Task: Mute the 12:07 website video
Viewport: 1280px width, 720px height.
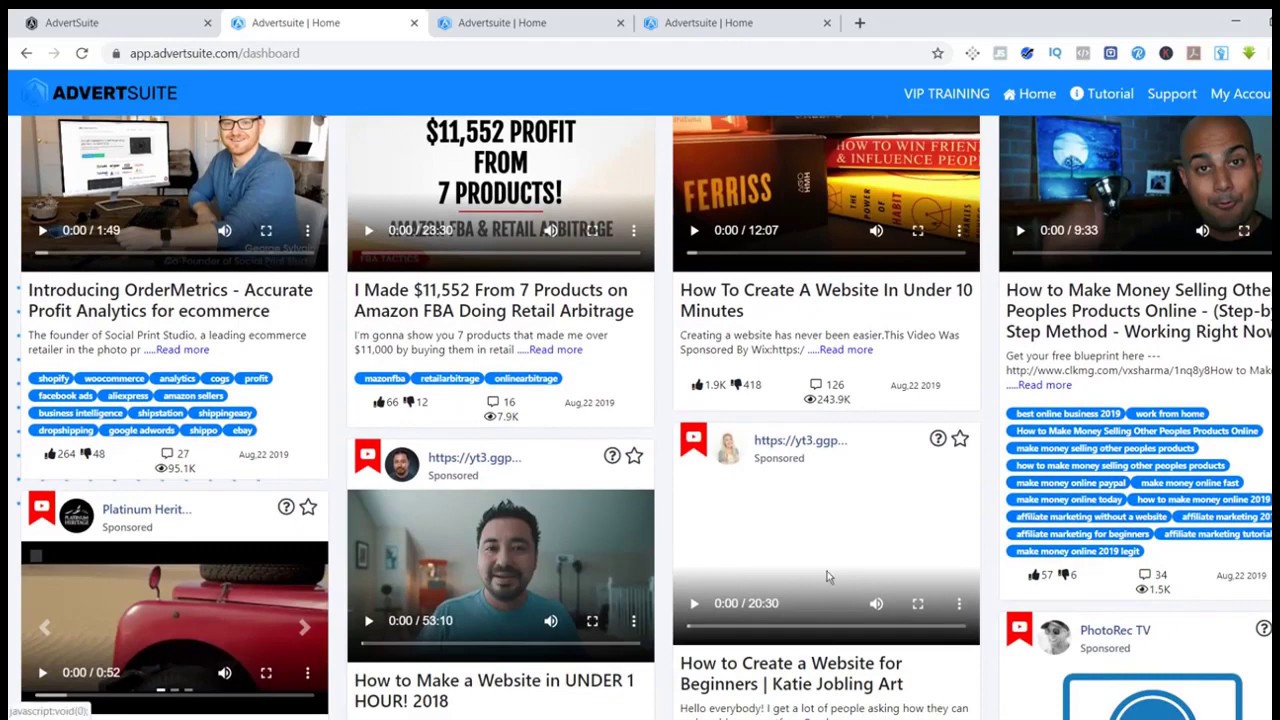Action: [877, 231]
